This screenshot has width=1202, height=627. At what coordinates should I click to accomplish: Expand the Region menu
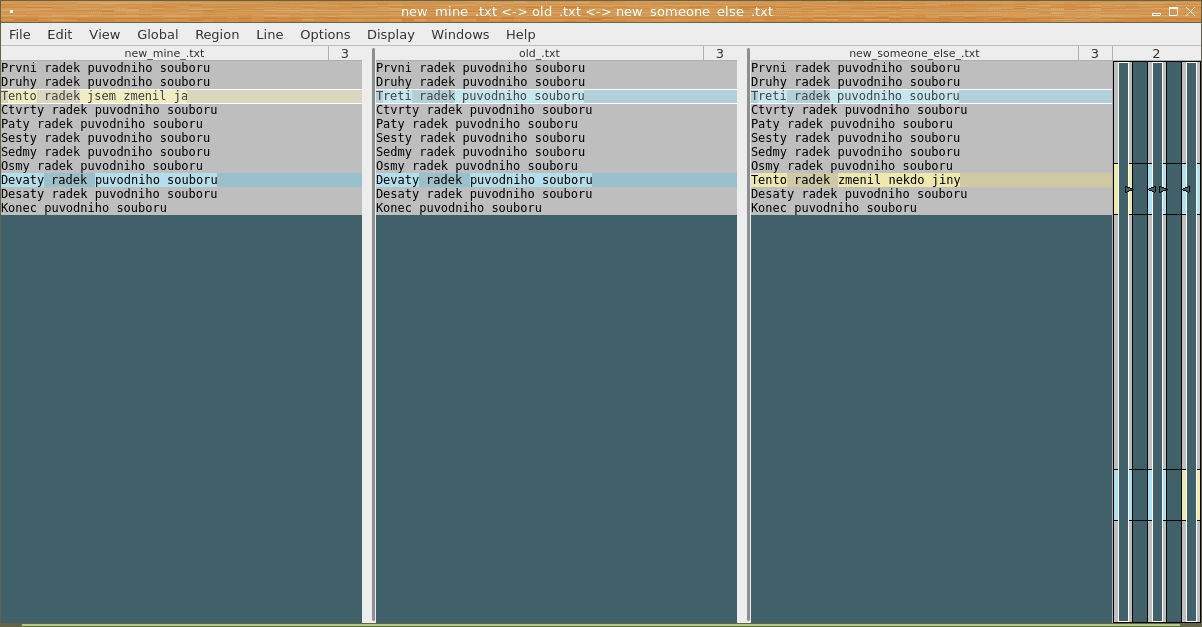pos(217,34)
